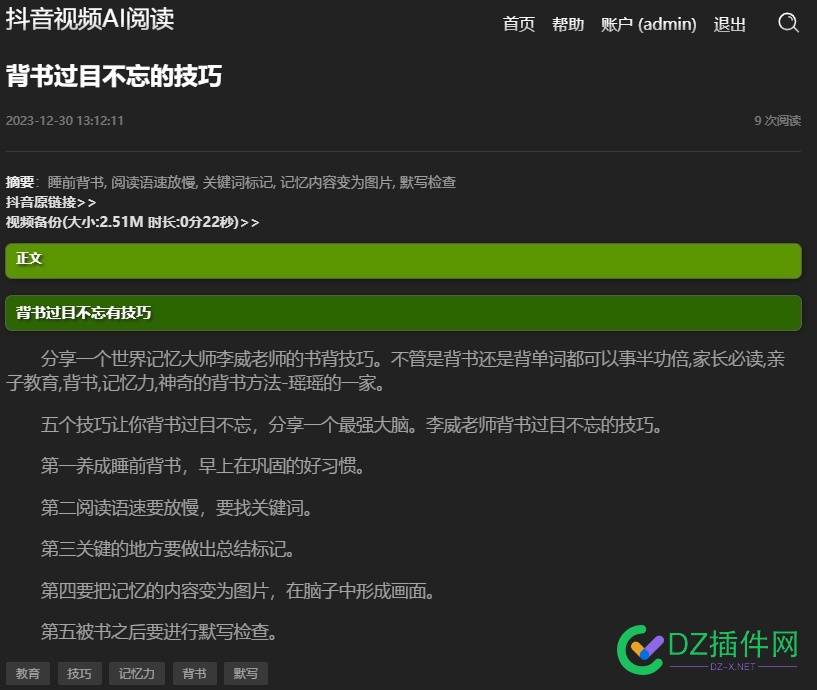Select the 技巧 tag
This screenshot has width=817, height=690.
tap(80, 673)
